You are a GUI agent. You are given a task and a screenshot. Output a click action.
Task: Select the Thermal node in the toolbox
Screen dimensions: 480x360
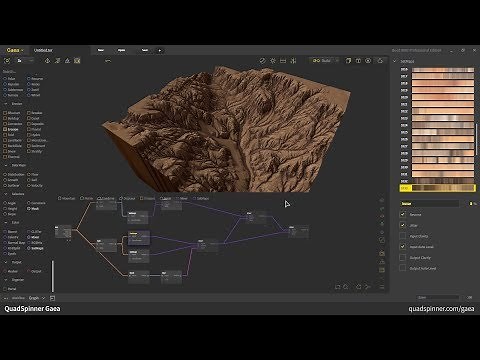click(11, 157)
